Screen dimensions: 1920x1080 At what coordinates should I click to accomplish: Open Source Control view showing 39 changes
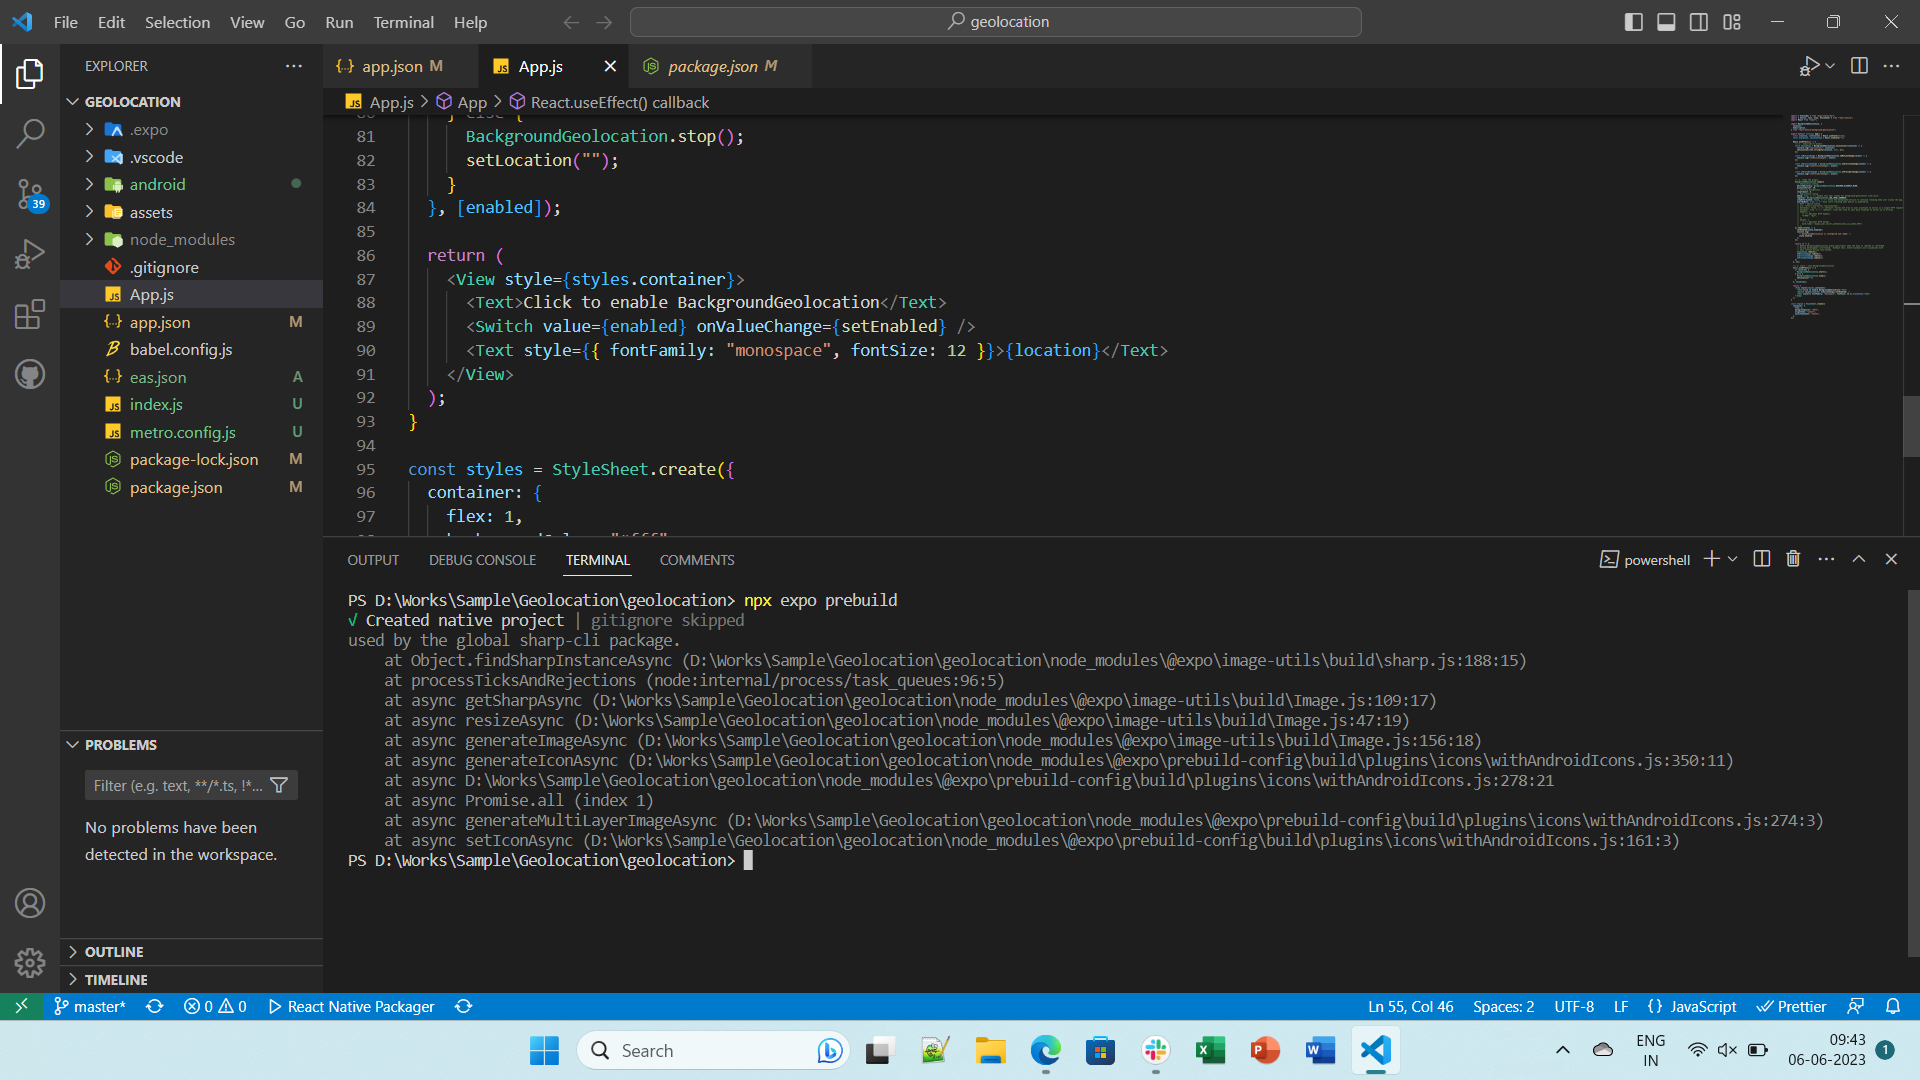[x=30, y=195]
